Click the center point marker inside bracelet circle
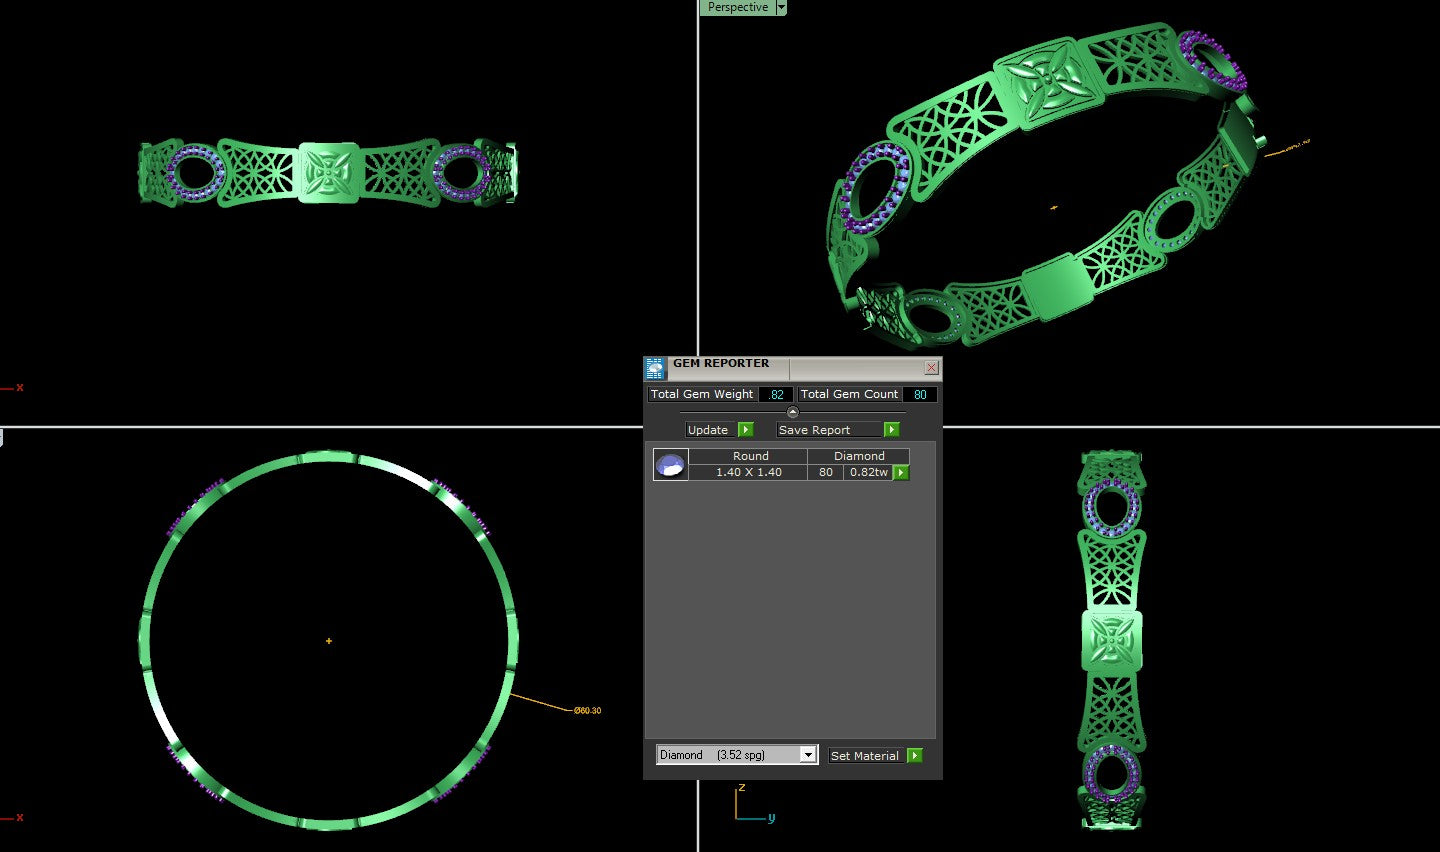1440x852 pixels. click(x=329, y=641)
